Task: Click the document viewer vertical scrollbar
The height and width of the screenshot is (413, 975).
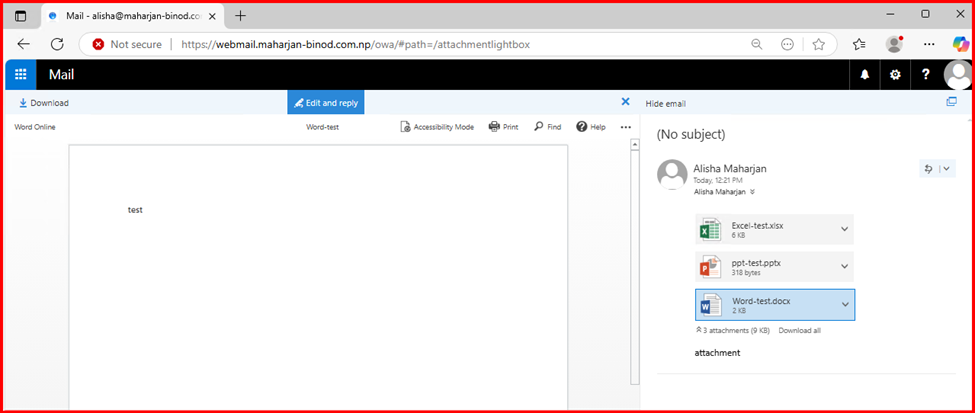Action: point(634,260)
